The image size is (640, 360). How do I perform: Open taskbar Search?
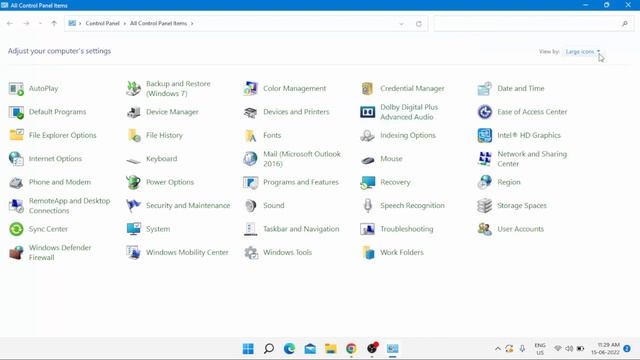pyautogui.click(x=269, y=349)
